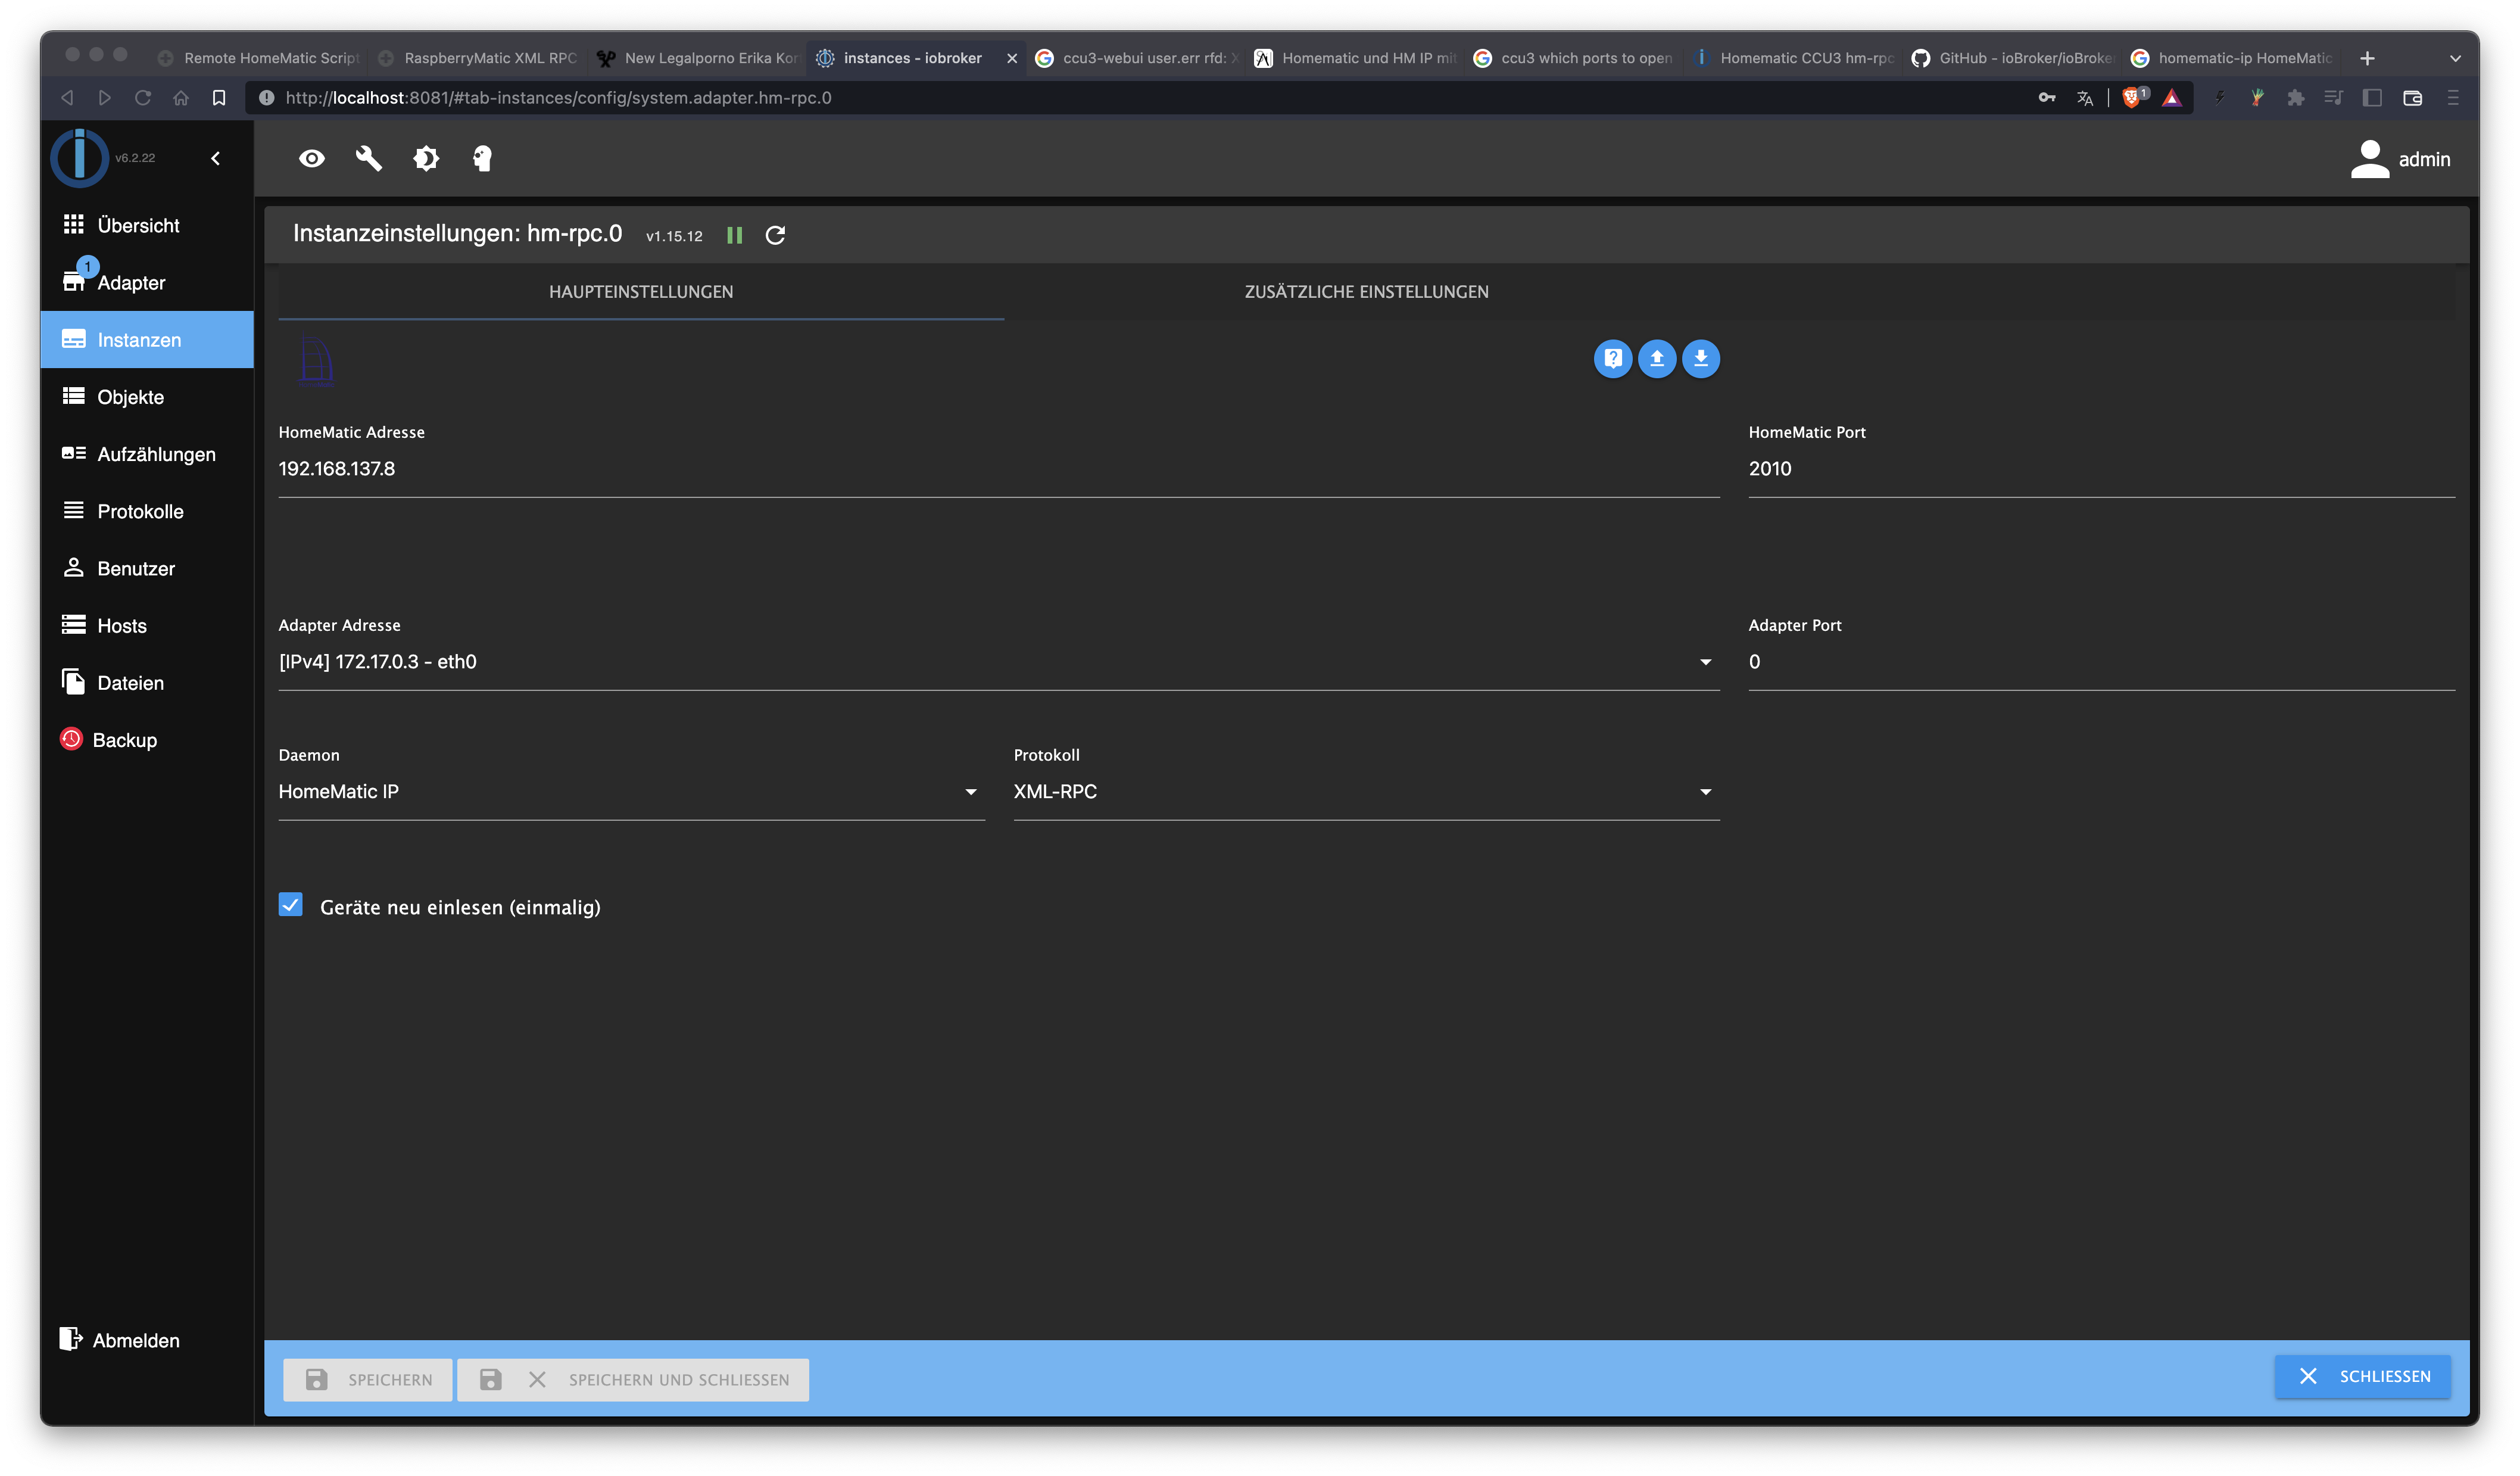Viewport: 2520px width, 1476px height.
Task: Toggle the light/dark theme brightness icon
Action: 426,159
